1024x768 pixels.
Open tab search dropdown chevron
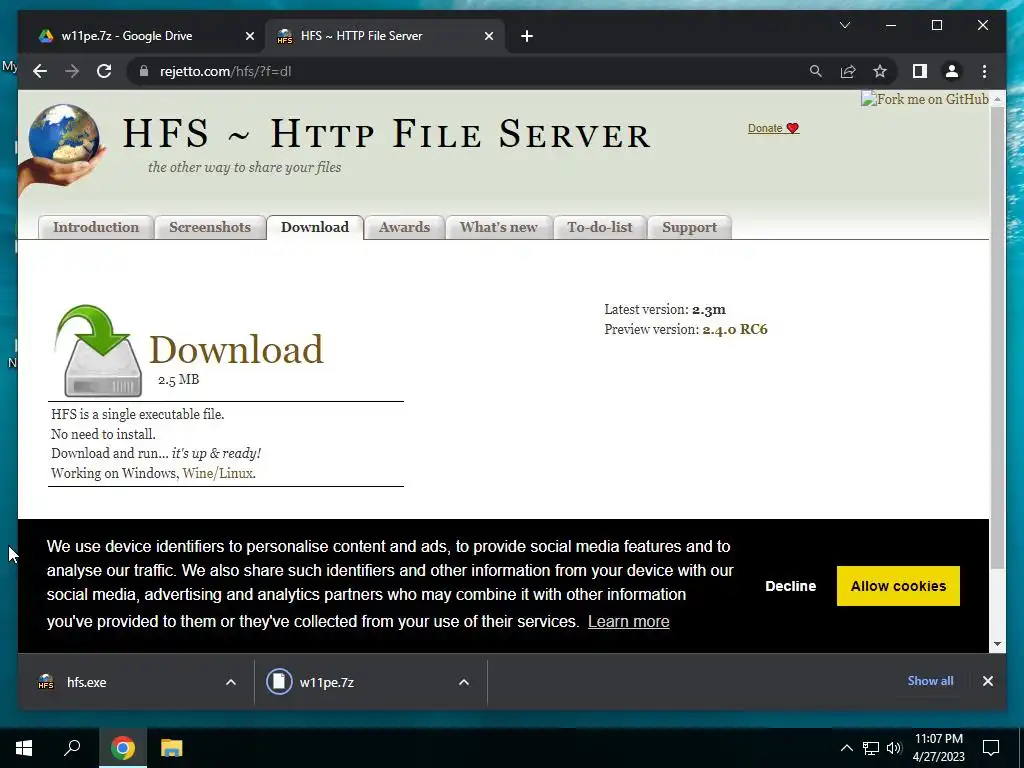tap(844, 25)
